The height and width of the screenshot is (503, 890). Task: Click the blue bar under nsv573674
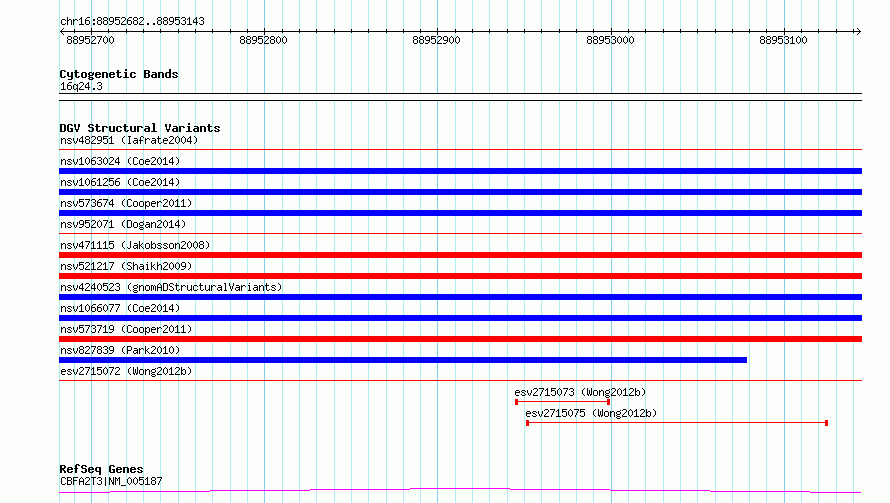[x=460, y=213]
